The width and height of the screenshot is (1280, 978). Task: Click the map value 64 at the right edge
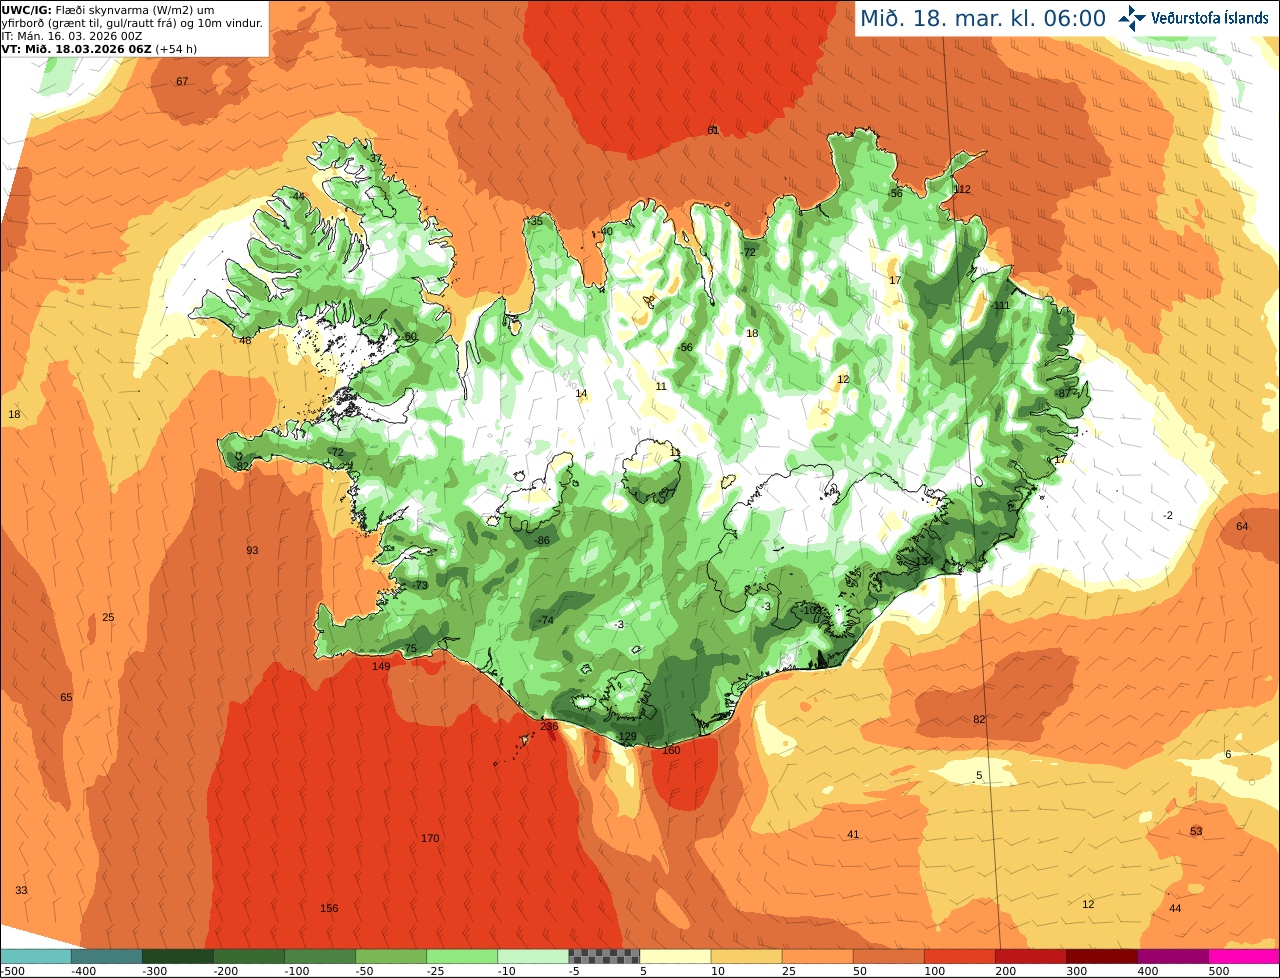pos(1242,526)
